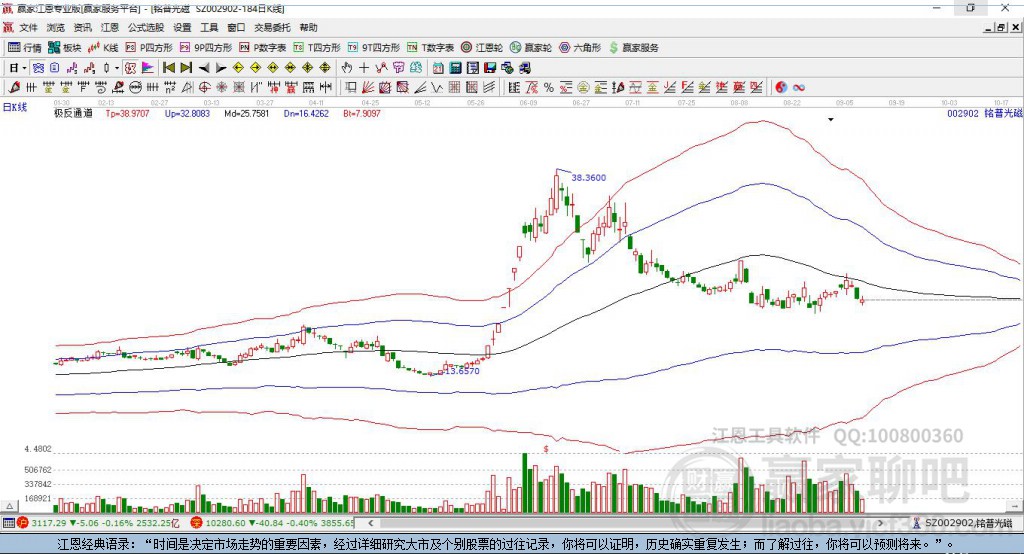Click the red-blue yin-yang icon
The height and width of the screenshot is (554, 1024).
click(x=781, y=88)
